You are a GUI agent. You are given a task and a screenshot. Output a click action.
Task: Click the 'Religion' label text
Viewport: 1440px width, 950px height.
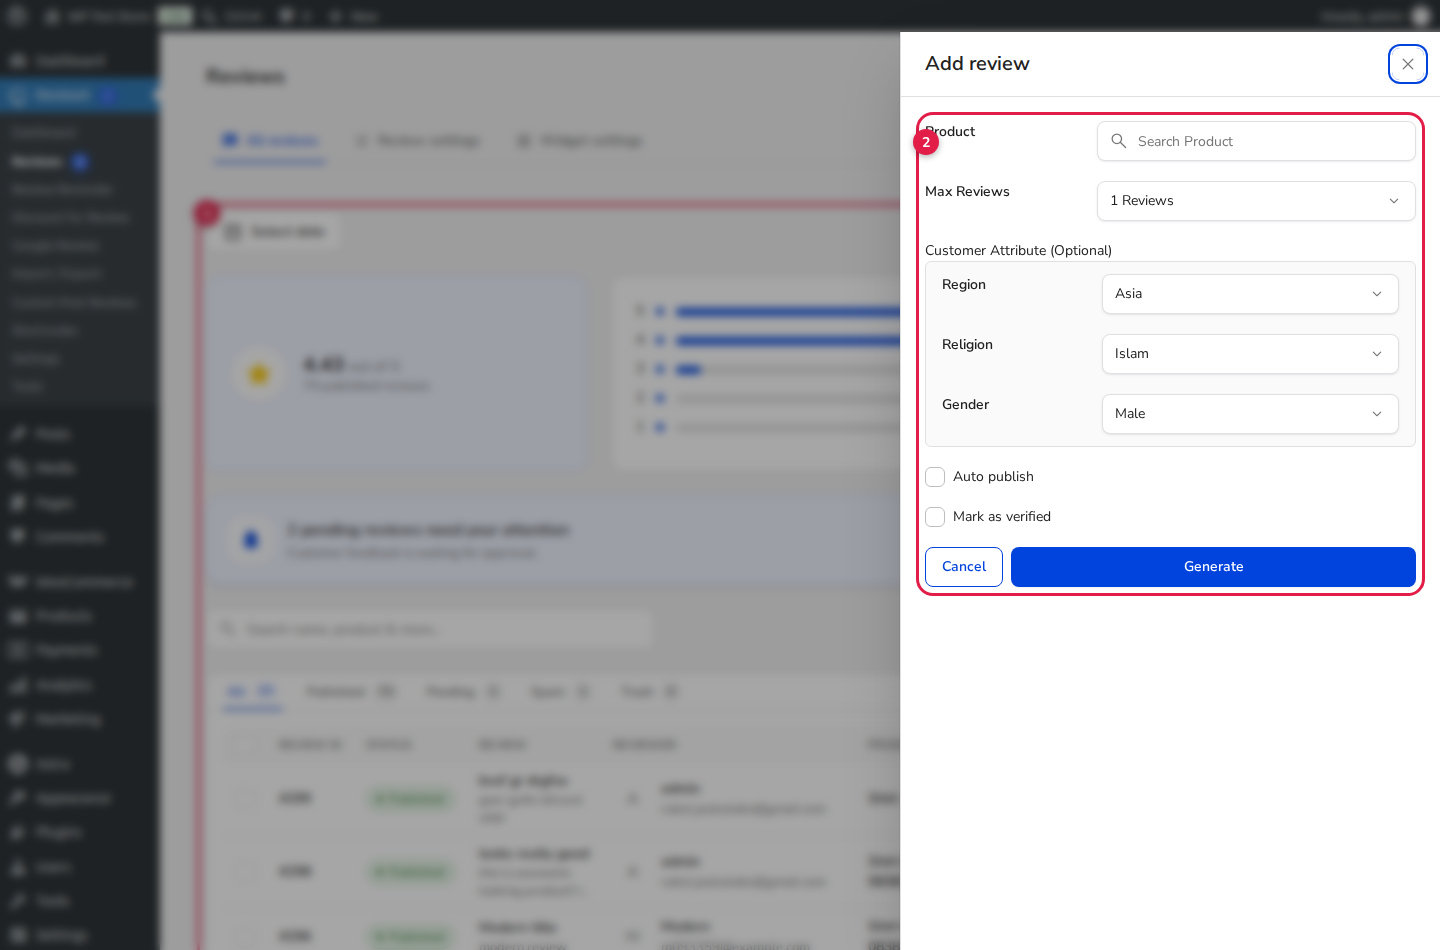click(967, 345)
